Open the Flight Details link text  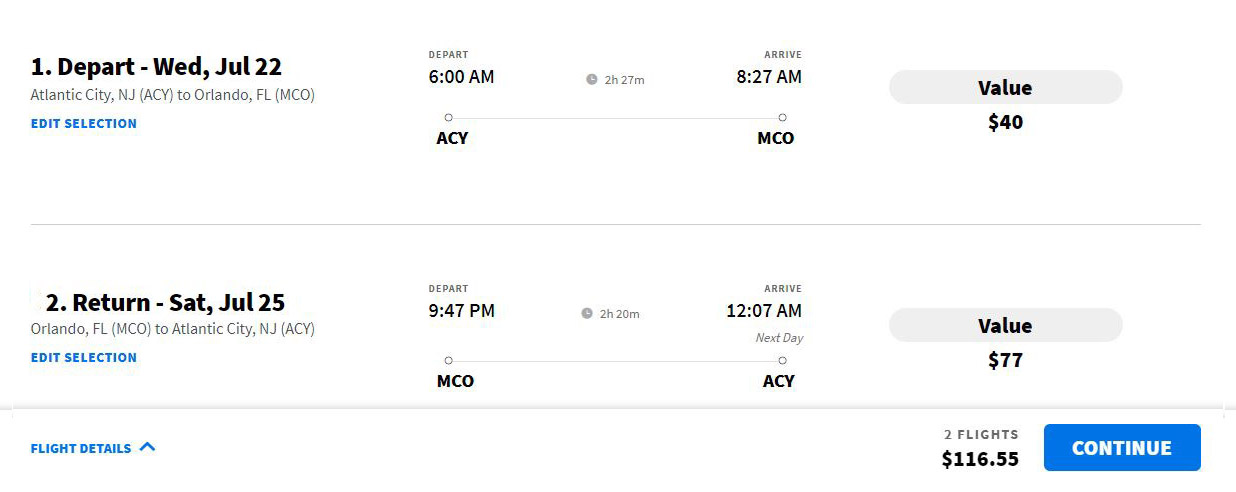(x=81, y=448)
